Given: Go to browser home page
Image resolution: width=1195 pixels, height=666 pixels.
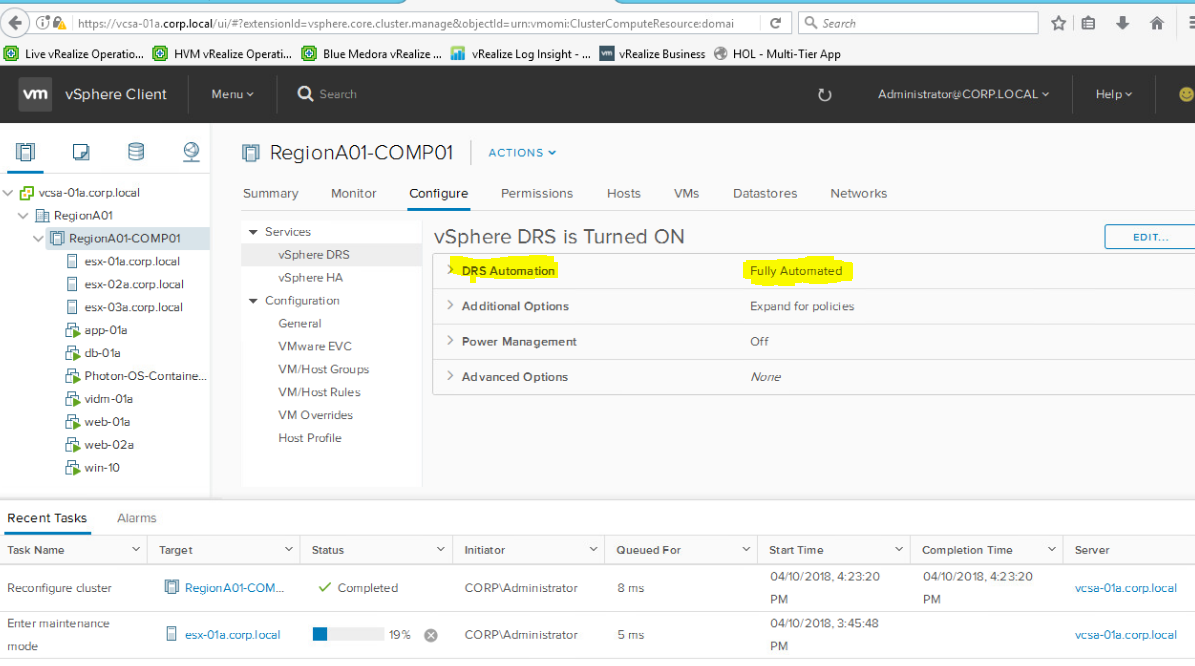Looking at the screenshot, I should (x=1156, y=23).
